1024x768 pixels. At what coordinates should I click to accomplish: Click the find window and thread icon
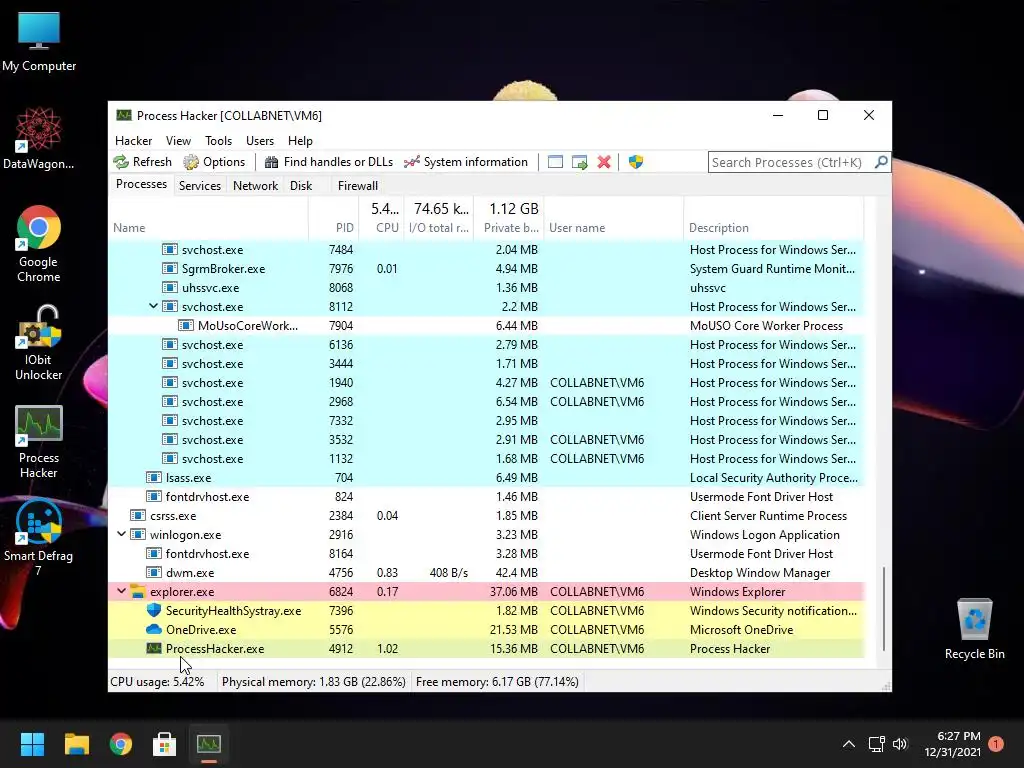579,162
